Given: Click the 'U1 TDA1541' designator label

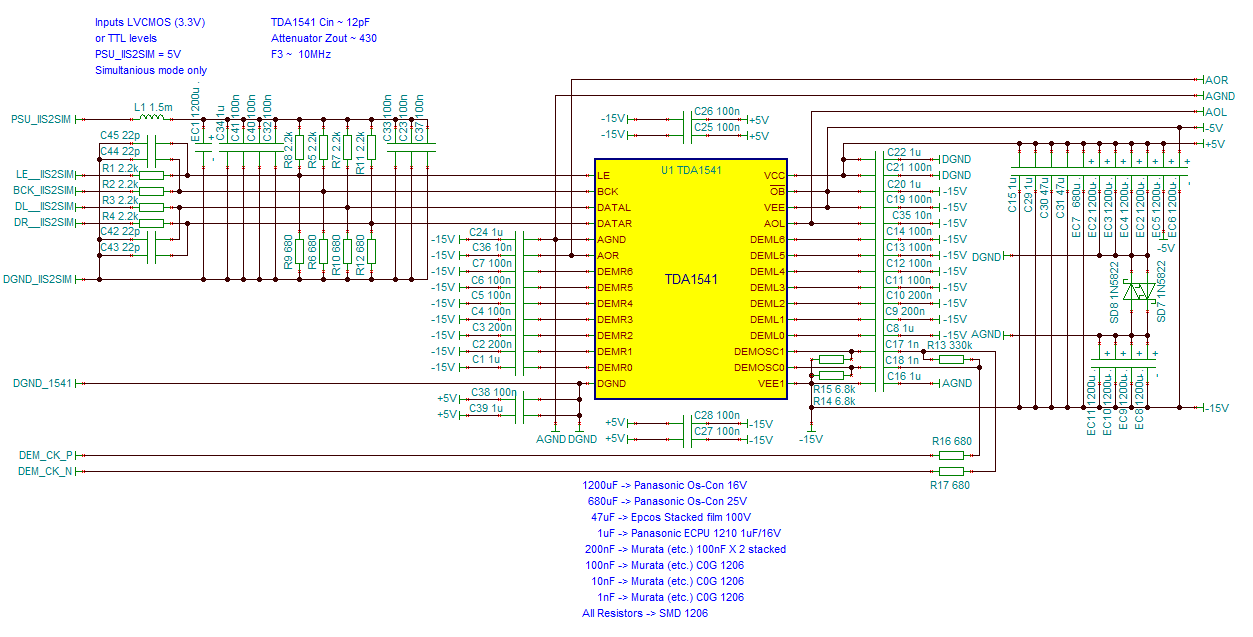Looking at the screenshot, I should (x=691, y=170).
